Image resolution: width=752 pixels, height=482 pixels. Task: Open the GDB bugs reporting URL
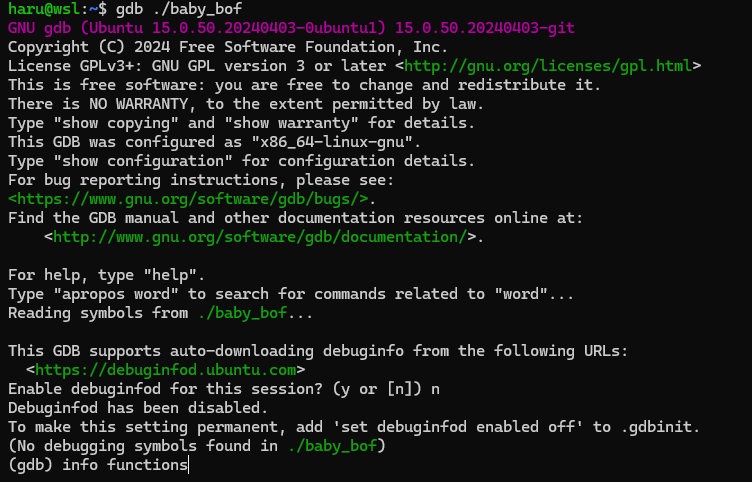189,199
